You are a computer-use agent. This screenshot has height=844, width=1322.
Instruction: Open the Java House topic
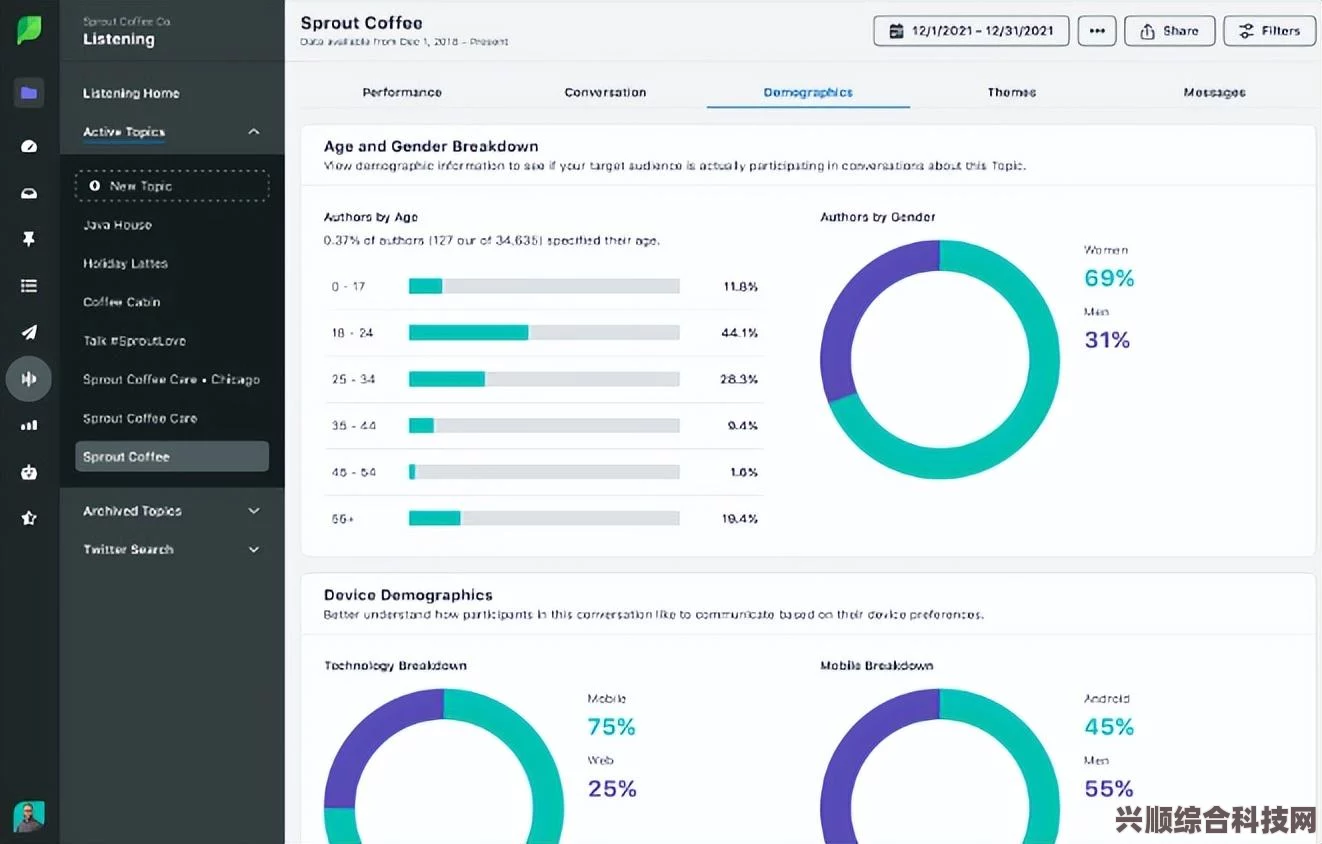click(x=117, y=225)
